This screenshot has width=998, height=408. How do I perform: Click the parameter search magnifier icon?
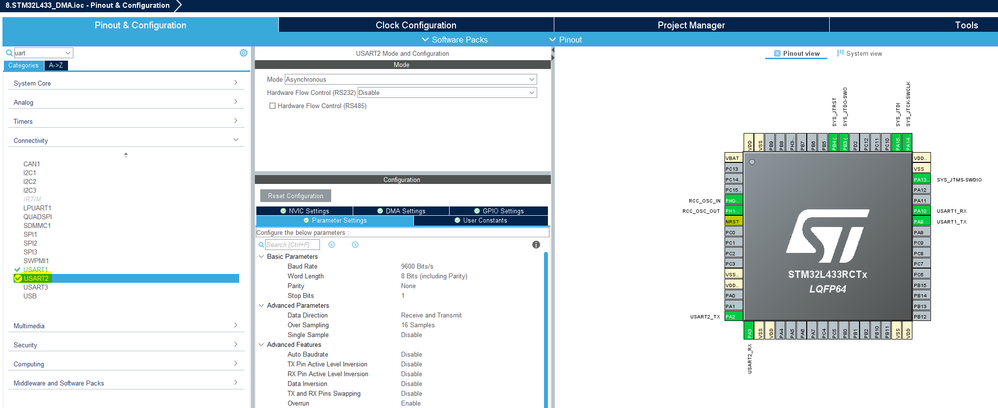click(x=261, y=244)
